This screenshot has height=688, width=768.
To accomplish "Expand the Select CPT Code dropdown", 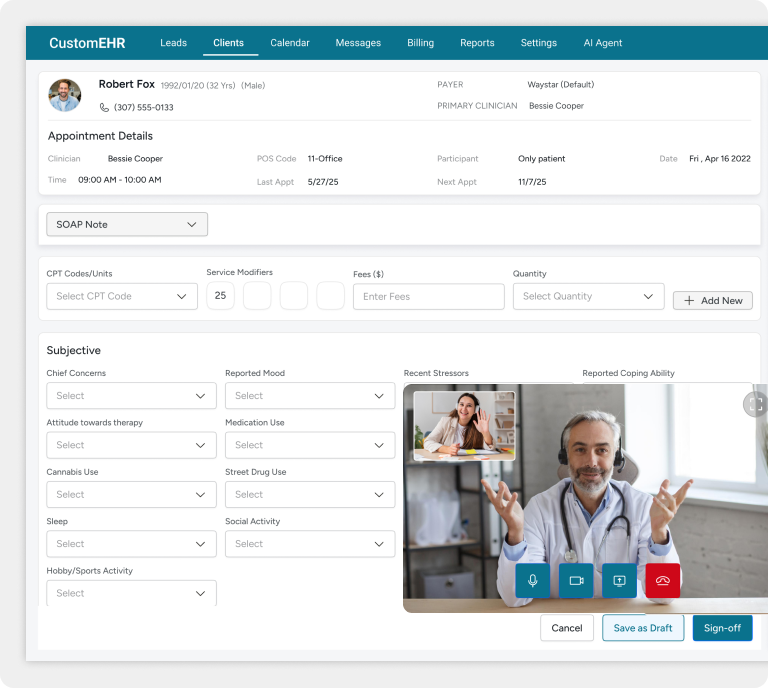I will coord(122,296).
